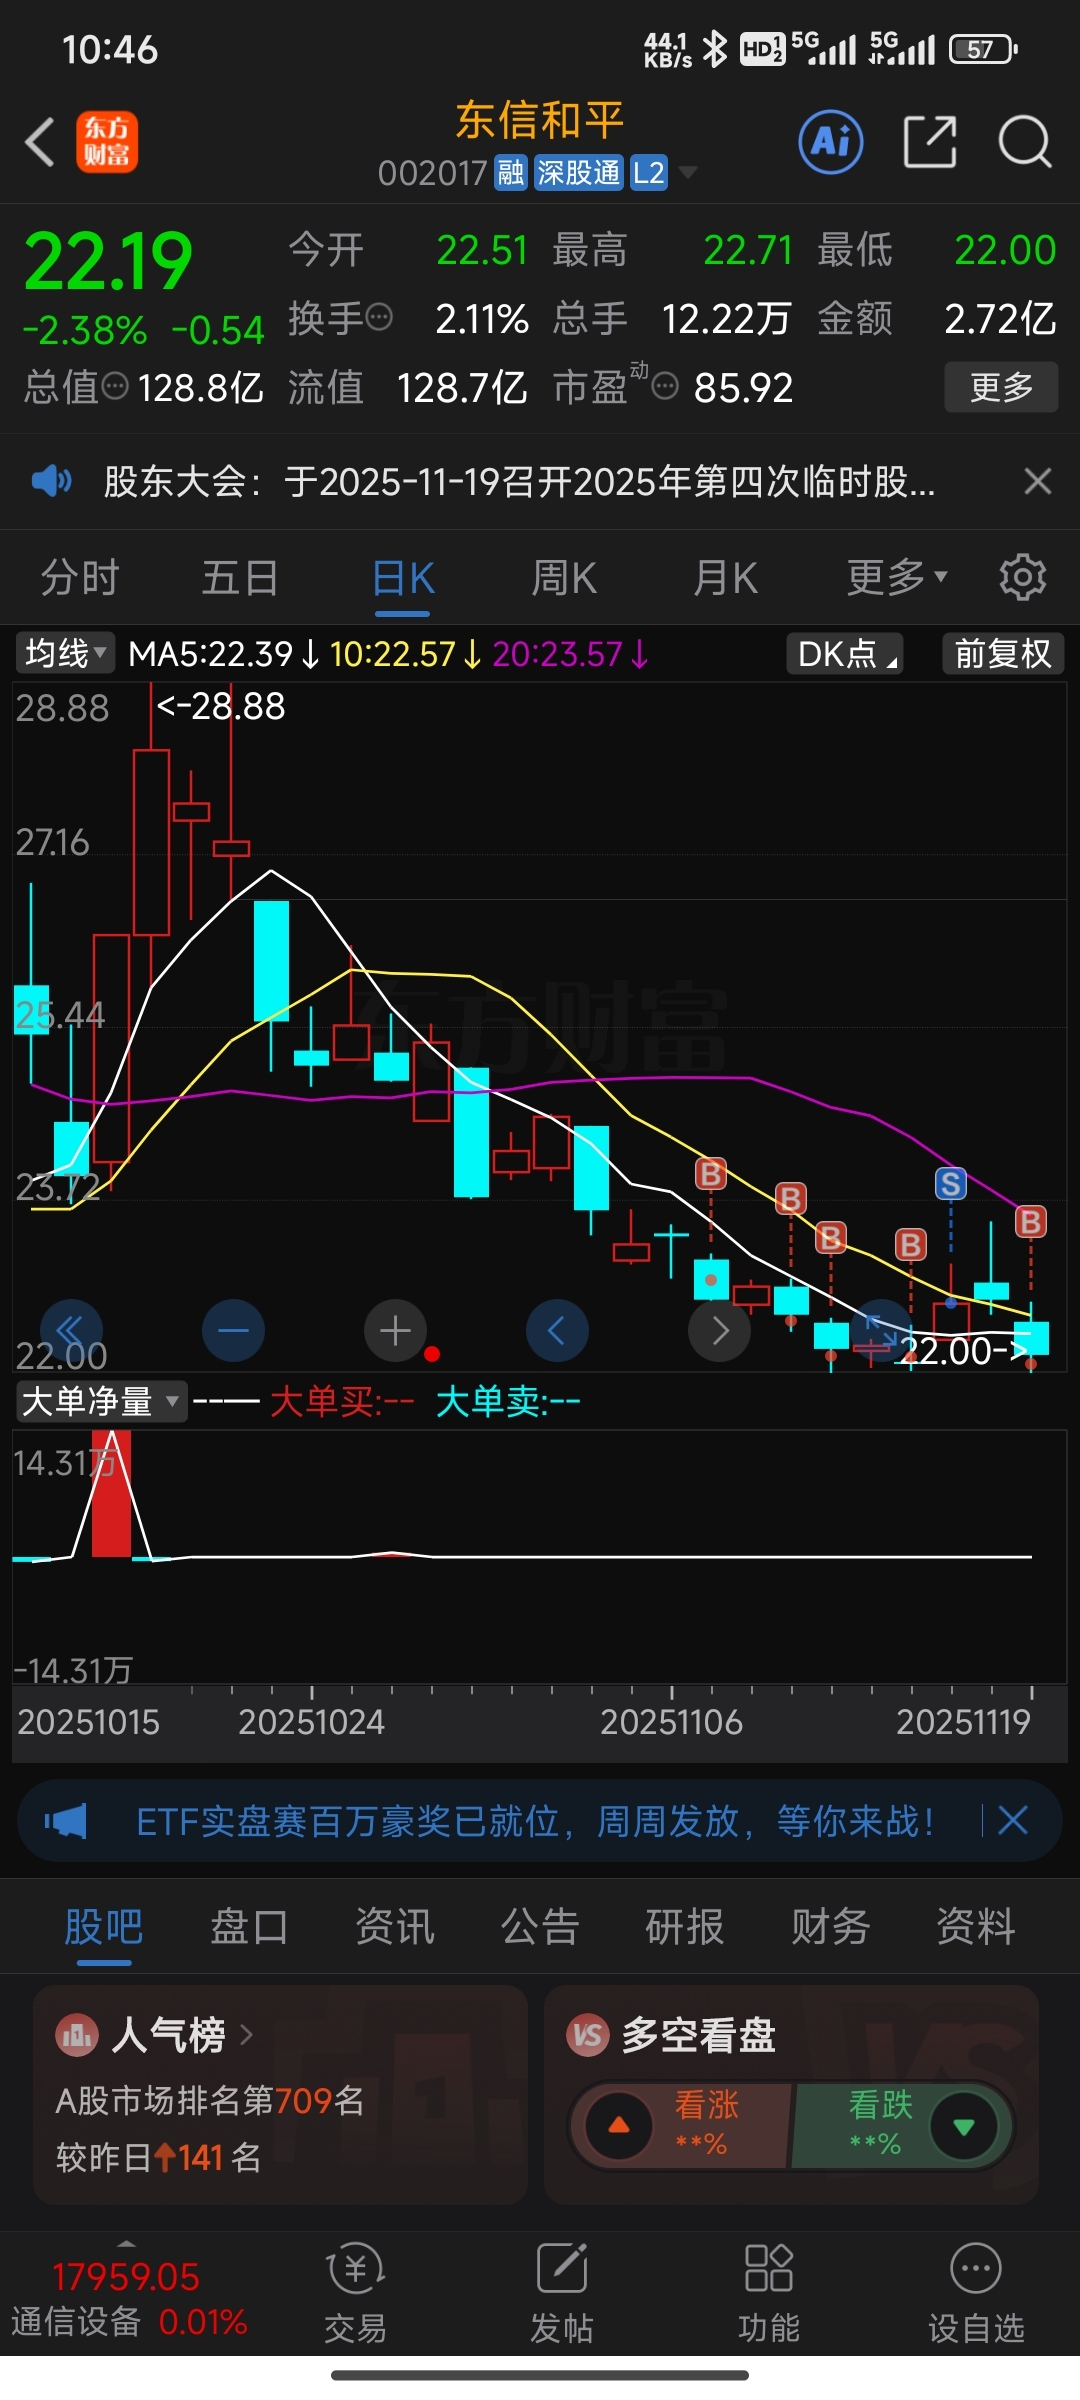1080x2400 pixels.
Task: Open the 功能 functions menu
Action: [x=768, y=2293]
